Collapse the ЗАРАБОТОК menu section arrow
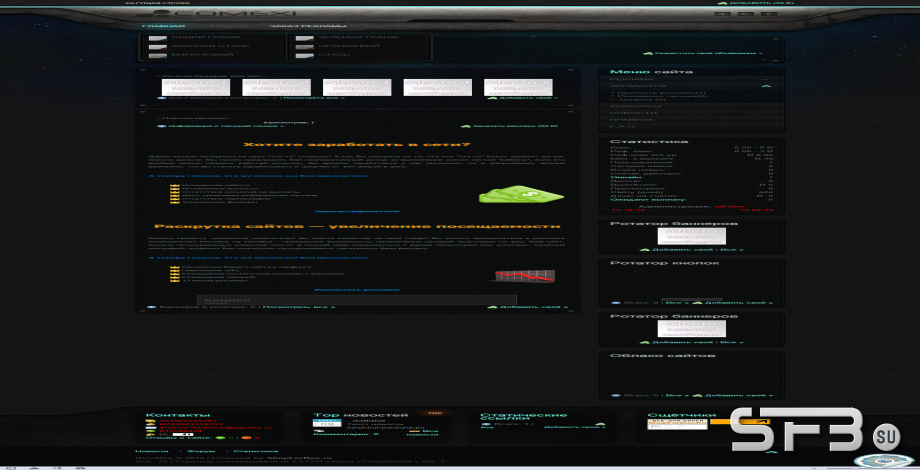 pyautogui.click(x=765, y=86)
